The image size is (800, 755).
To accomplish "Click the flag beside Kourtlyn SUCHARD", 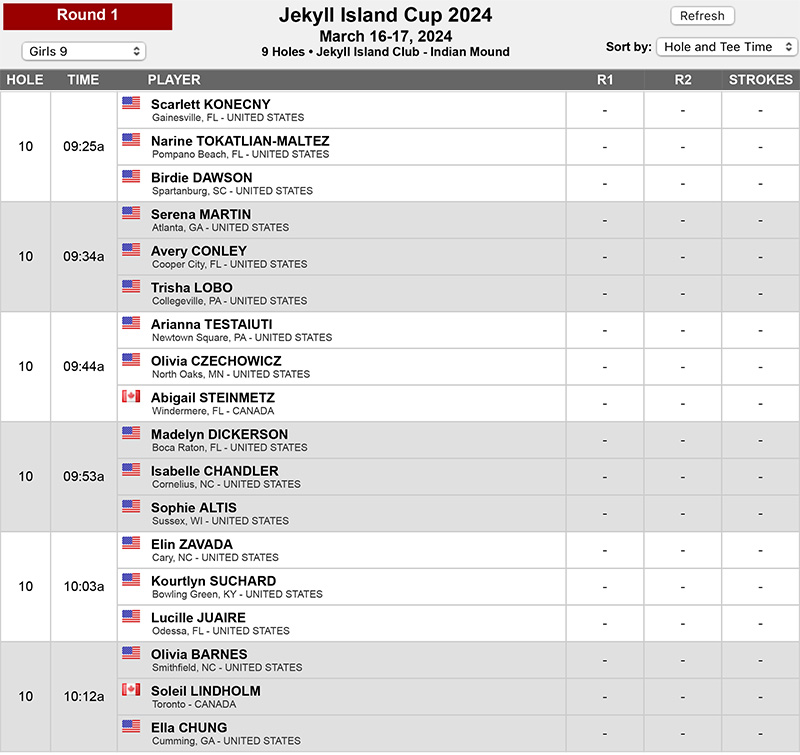I will (131, 580).
